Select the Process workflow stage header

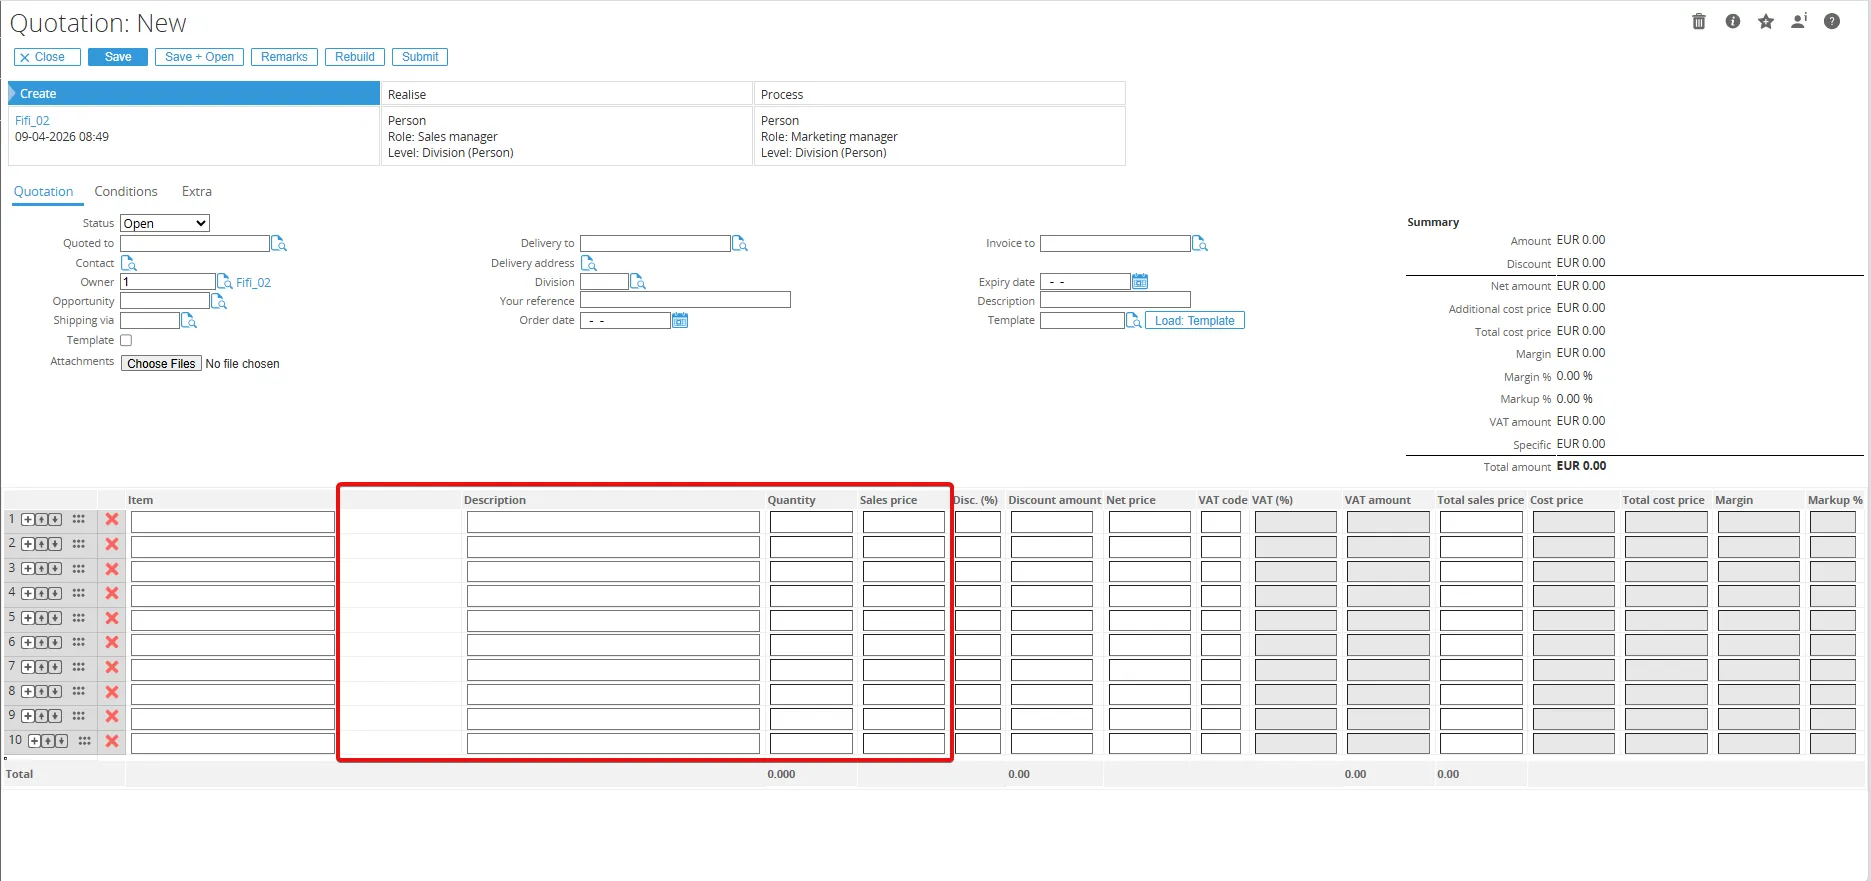pos(939,94)
